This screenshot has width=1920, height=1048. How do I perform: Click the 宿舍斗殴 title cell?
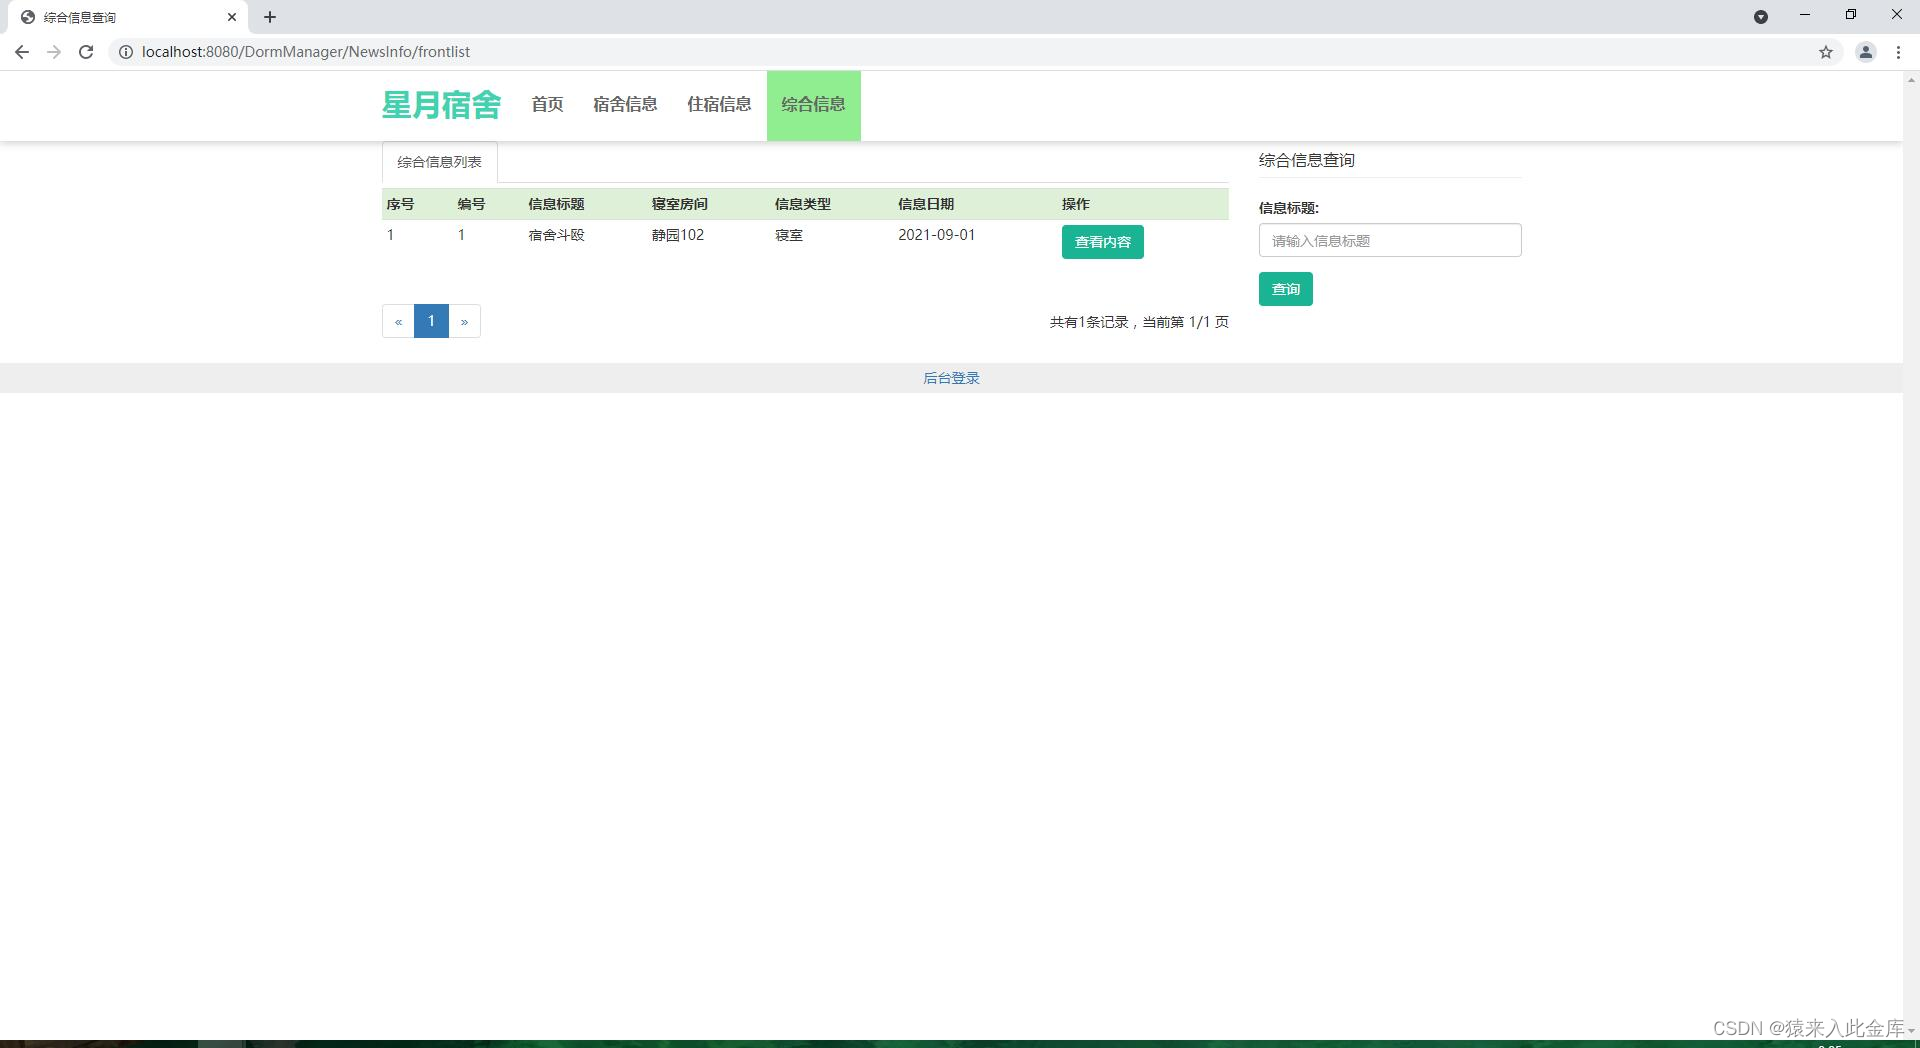tap(556, 235)
